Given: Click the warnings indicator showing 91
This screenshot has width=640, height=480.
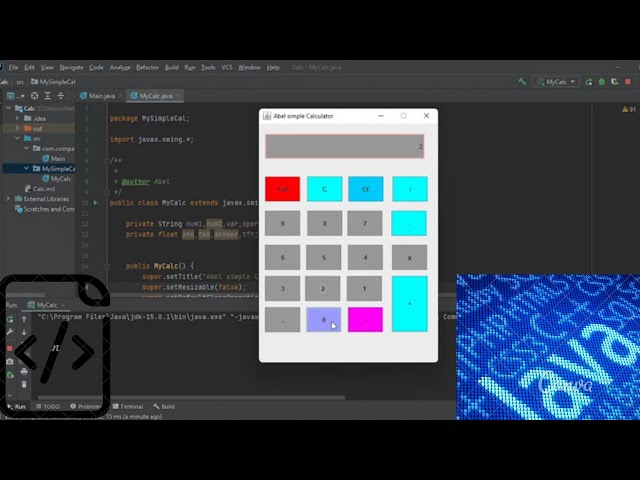Looking at the screenshot, I should [x=629, y=109].
